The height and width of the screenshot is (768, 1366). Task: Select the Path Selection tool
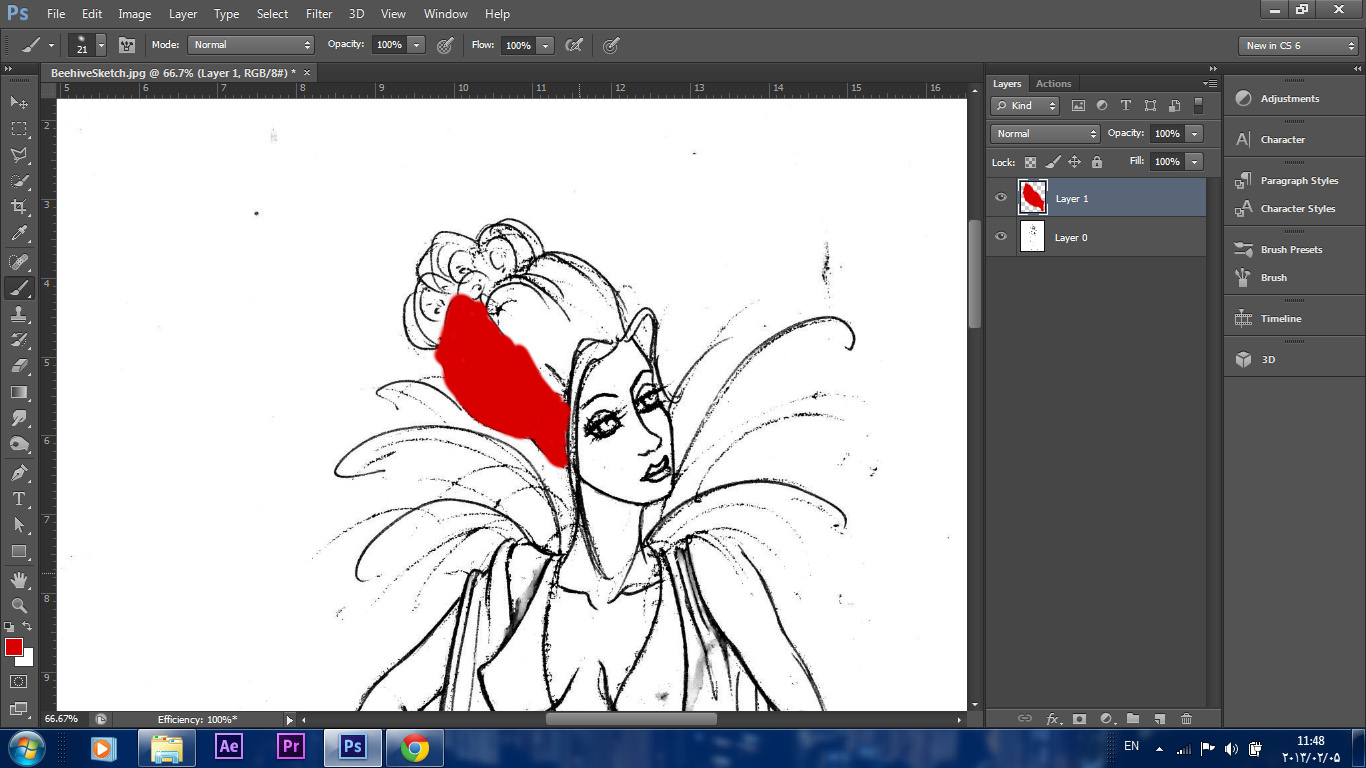(19, 525)
